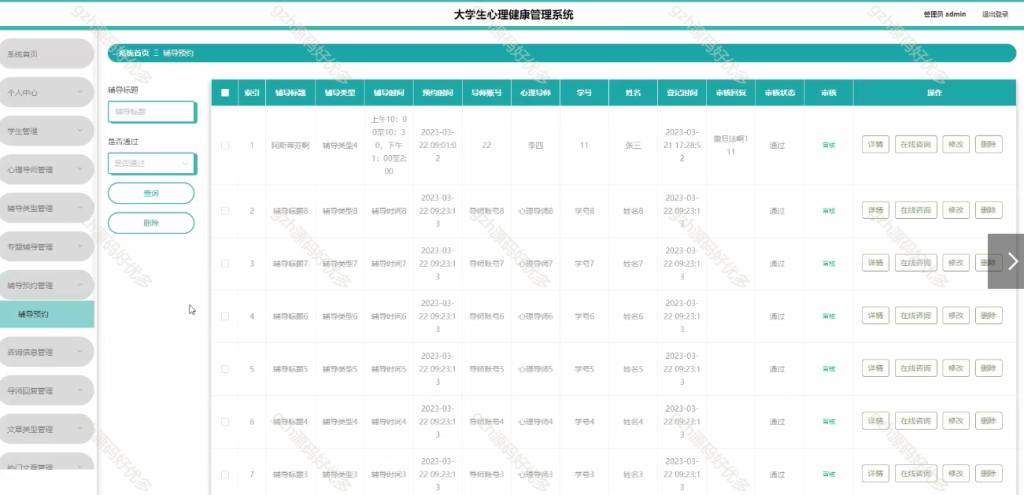The width and height of the screenshot is (1024, 495).
Task: Check the checkbox for row 辅导标题3
Action: (225, 474)
